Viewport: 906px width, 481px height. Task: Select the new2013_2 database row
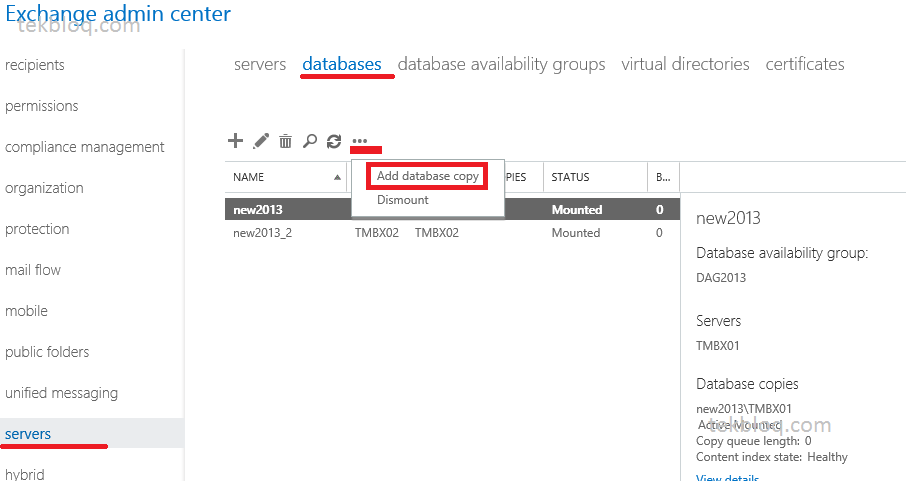[x=452, y=233]
